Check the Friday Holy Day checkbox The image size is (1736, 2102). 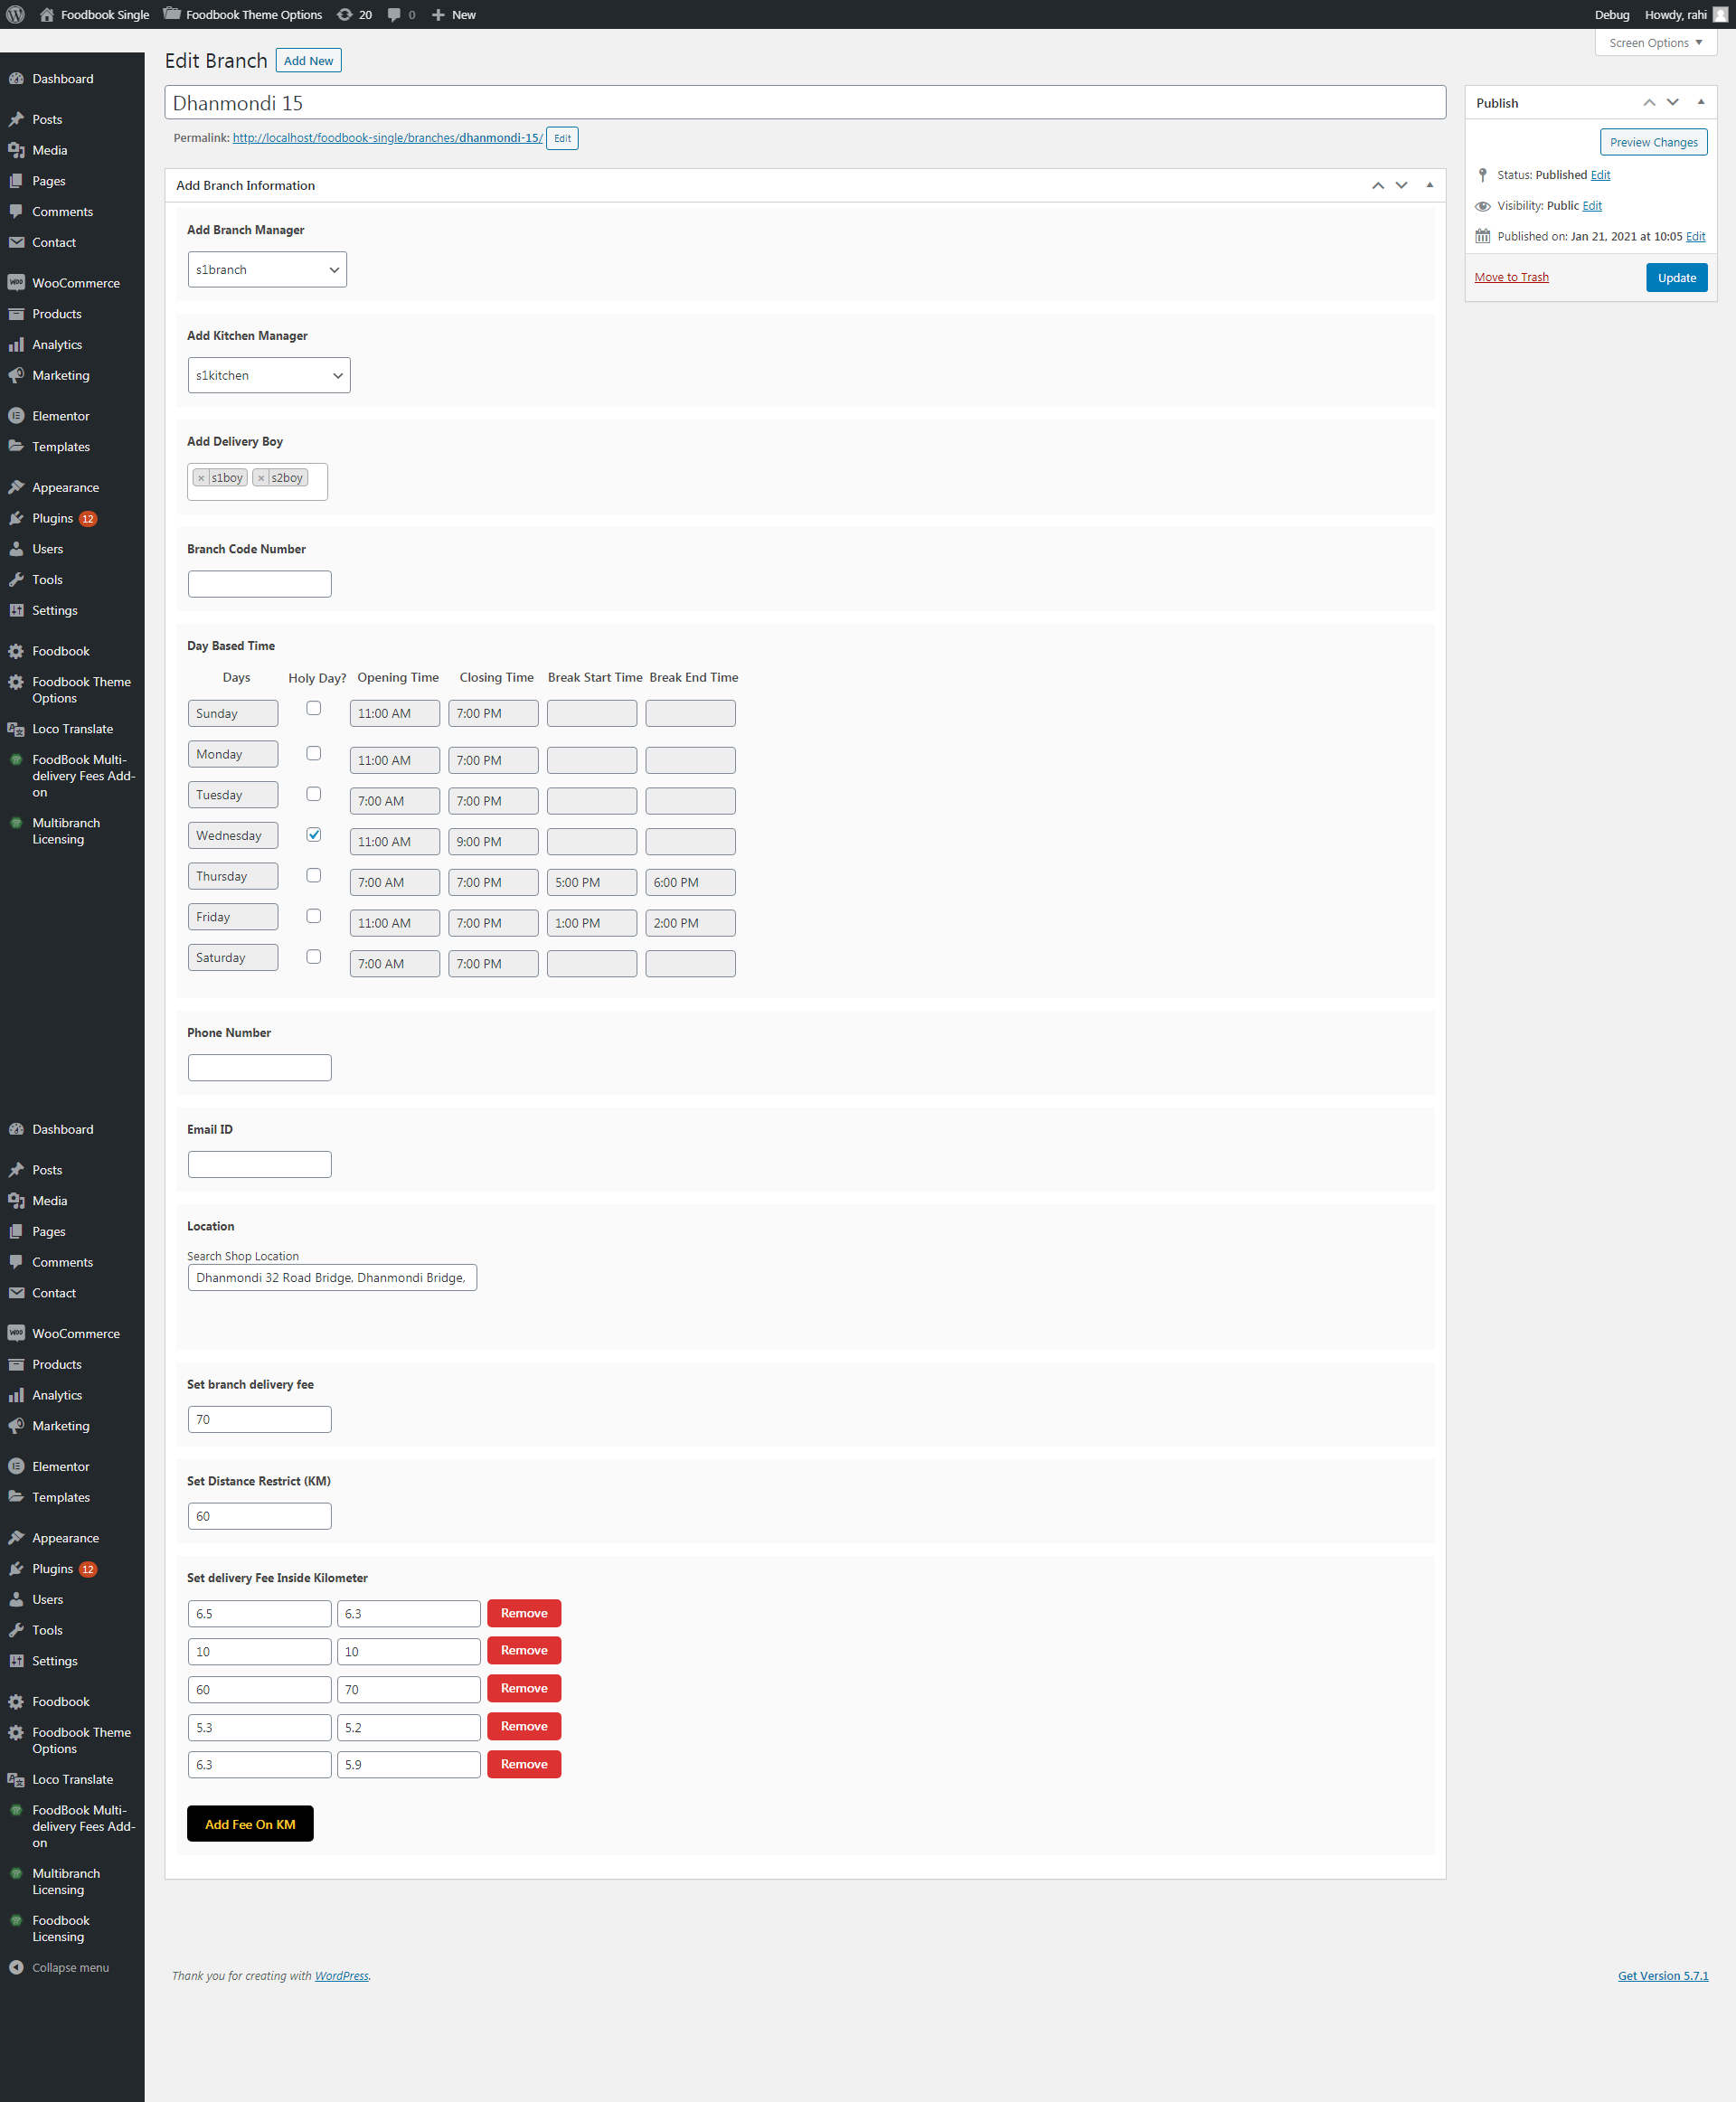click(314, 916)
